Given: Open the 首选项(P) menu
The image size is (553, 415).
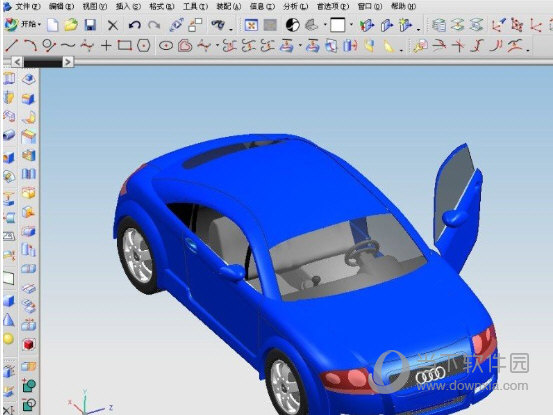Looking at the screenshot, I should [333, 6].
